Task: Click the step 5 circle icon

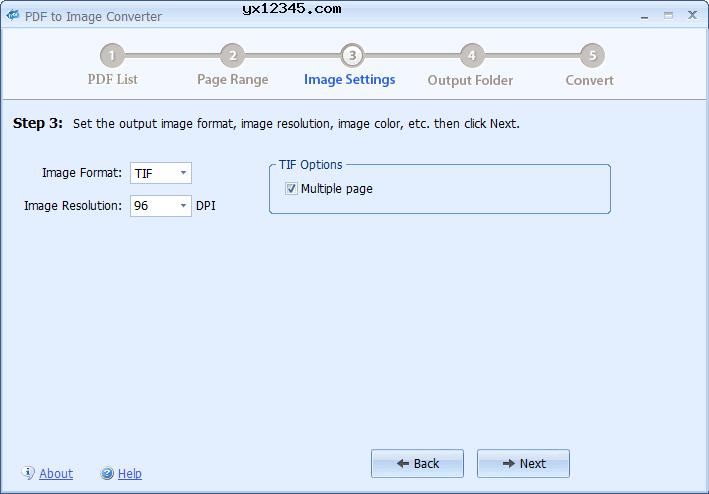Action: (x=592, y=56)
